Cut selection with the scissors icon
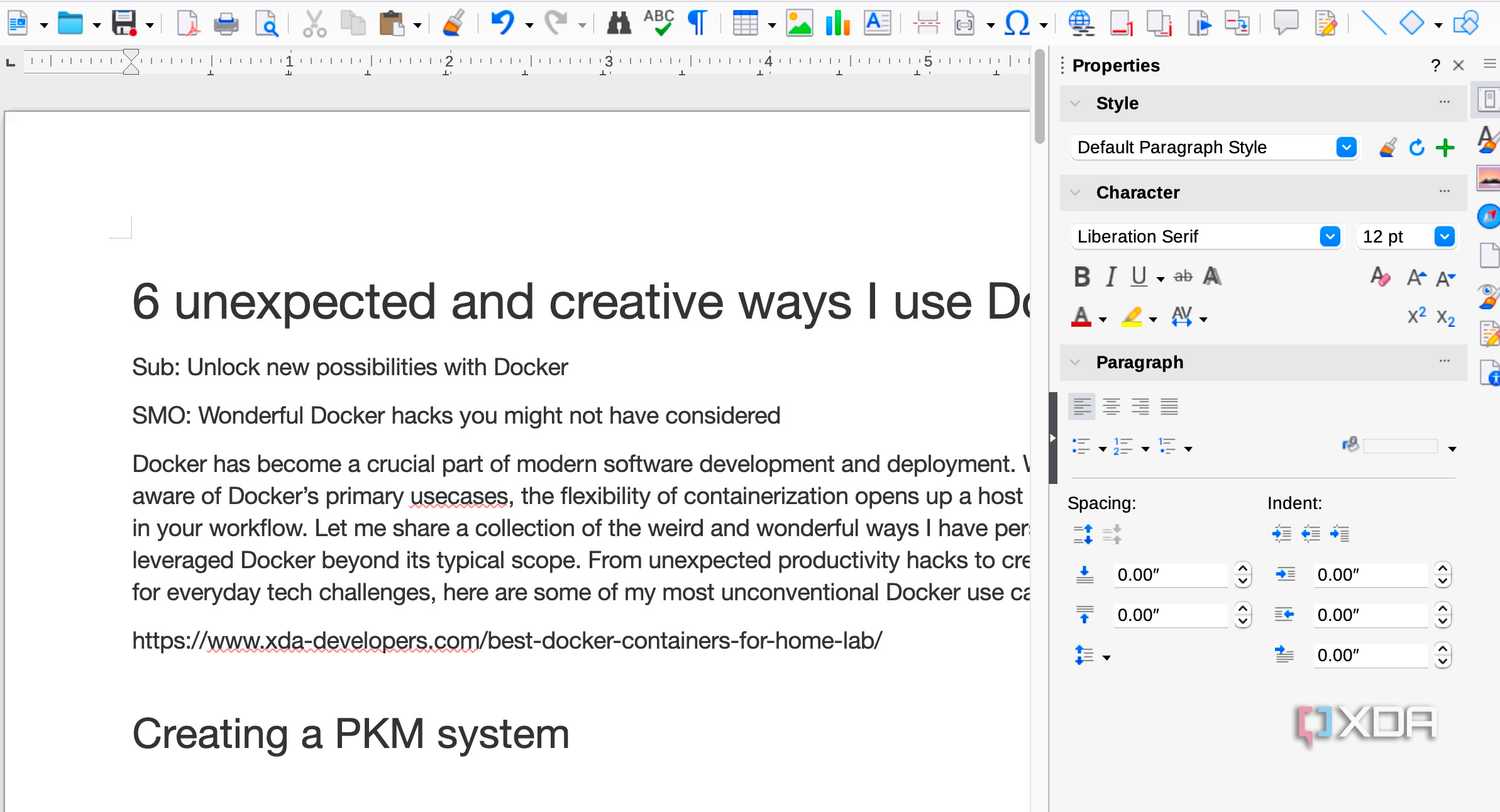This screenshot has height=812, width=1500. (x=315, y=22)
